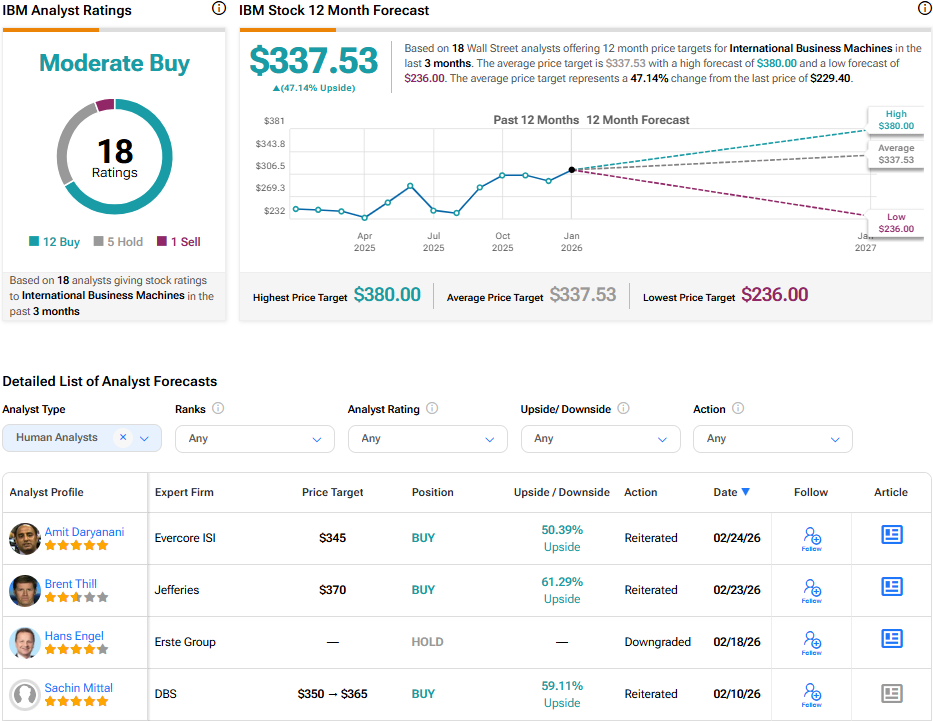Open Sachin Mittal's analyst profile link
Viewport: 933px width, 721px height.
(x=78, y=688)
